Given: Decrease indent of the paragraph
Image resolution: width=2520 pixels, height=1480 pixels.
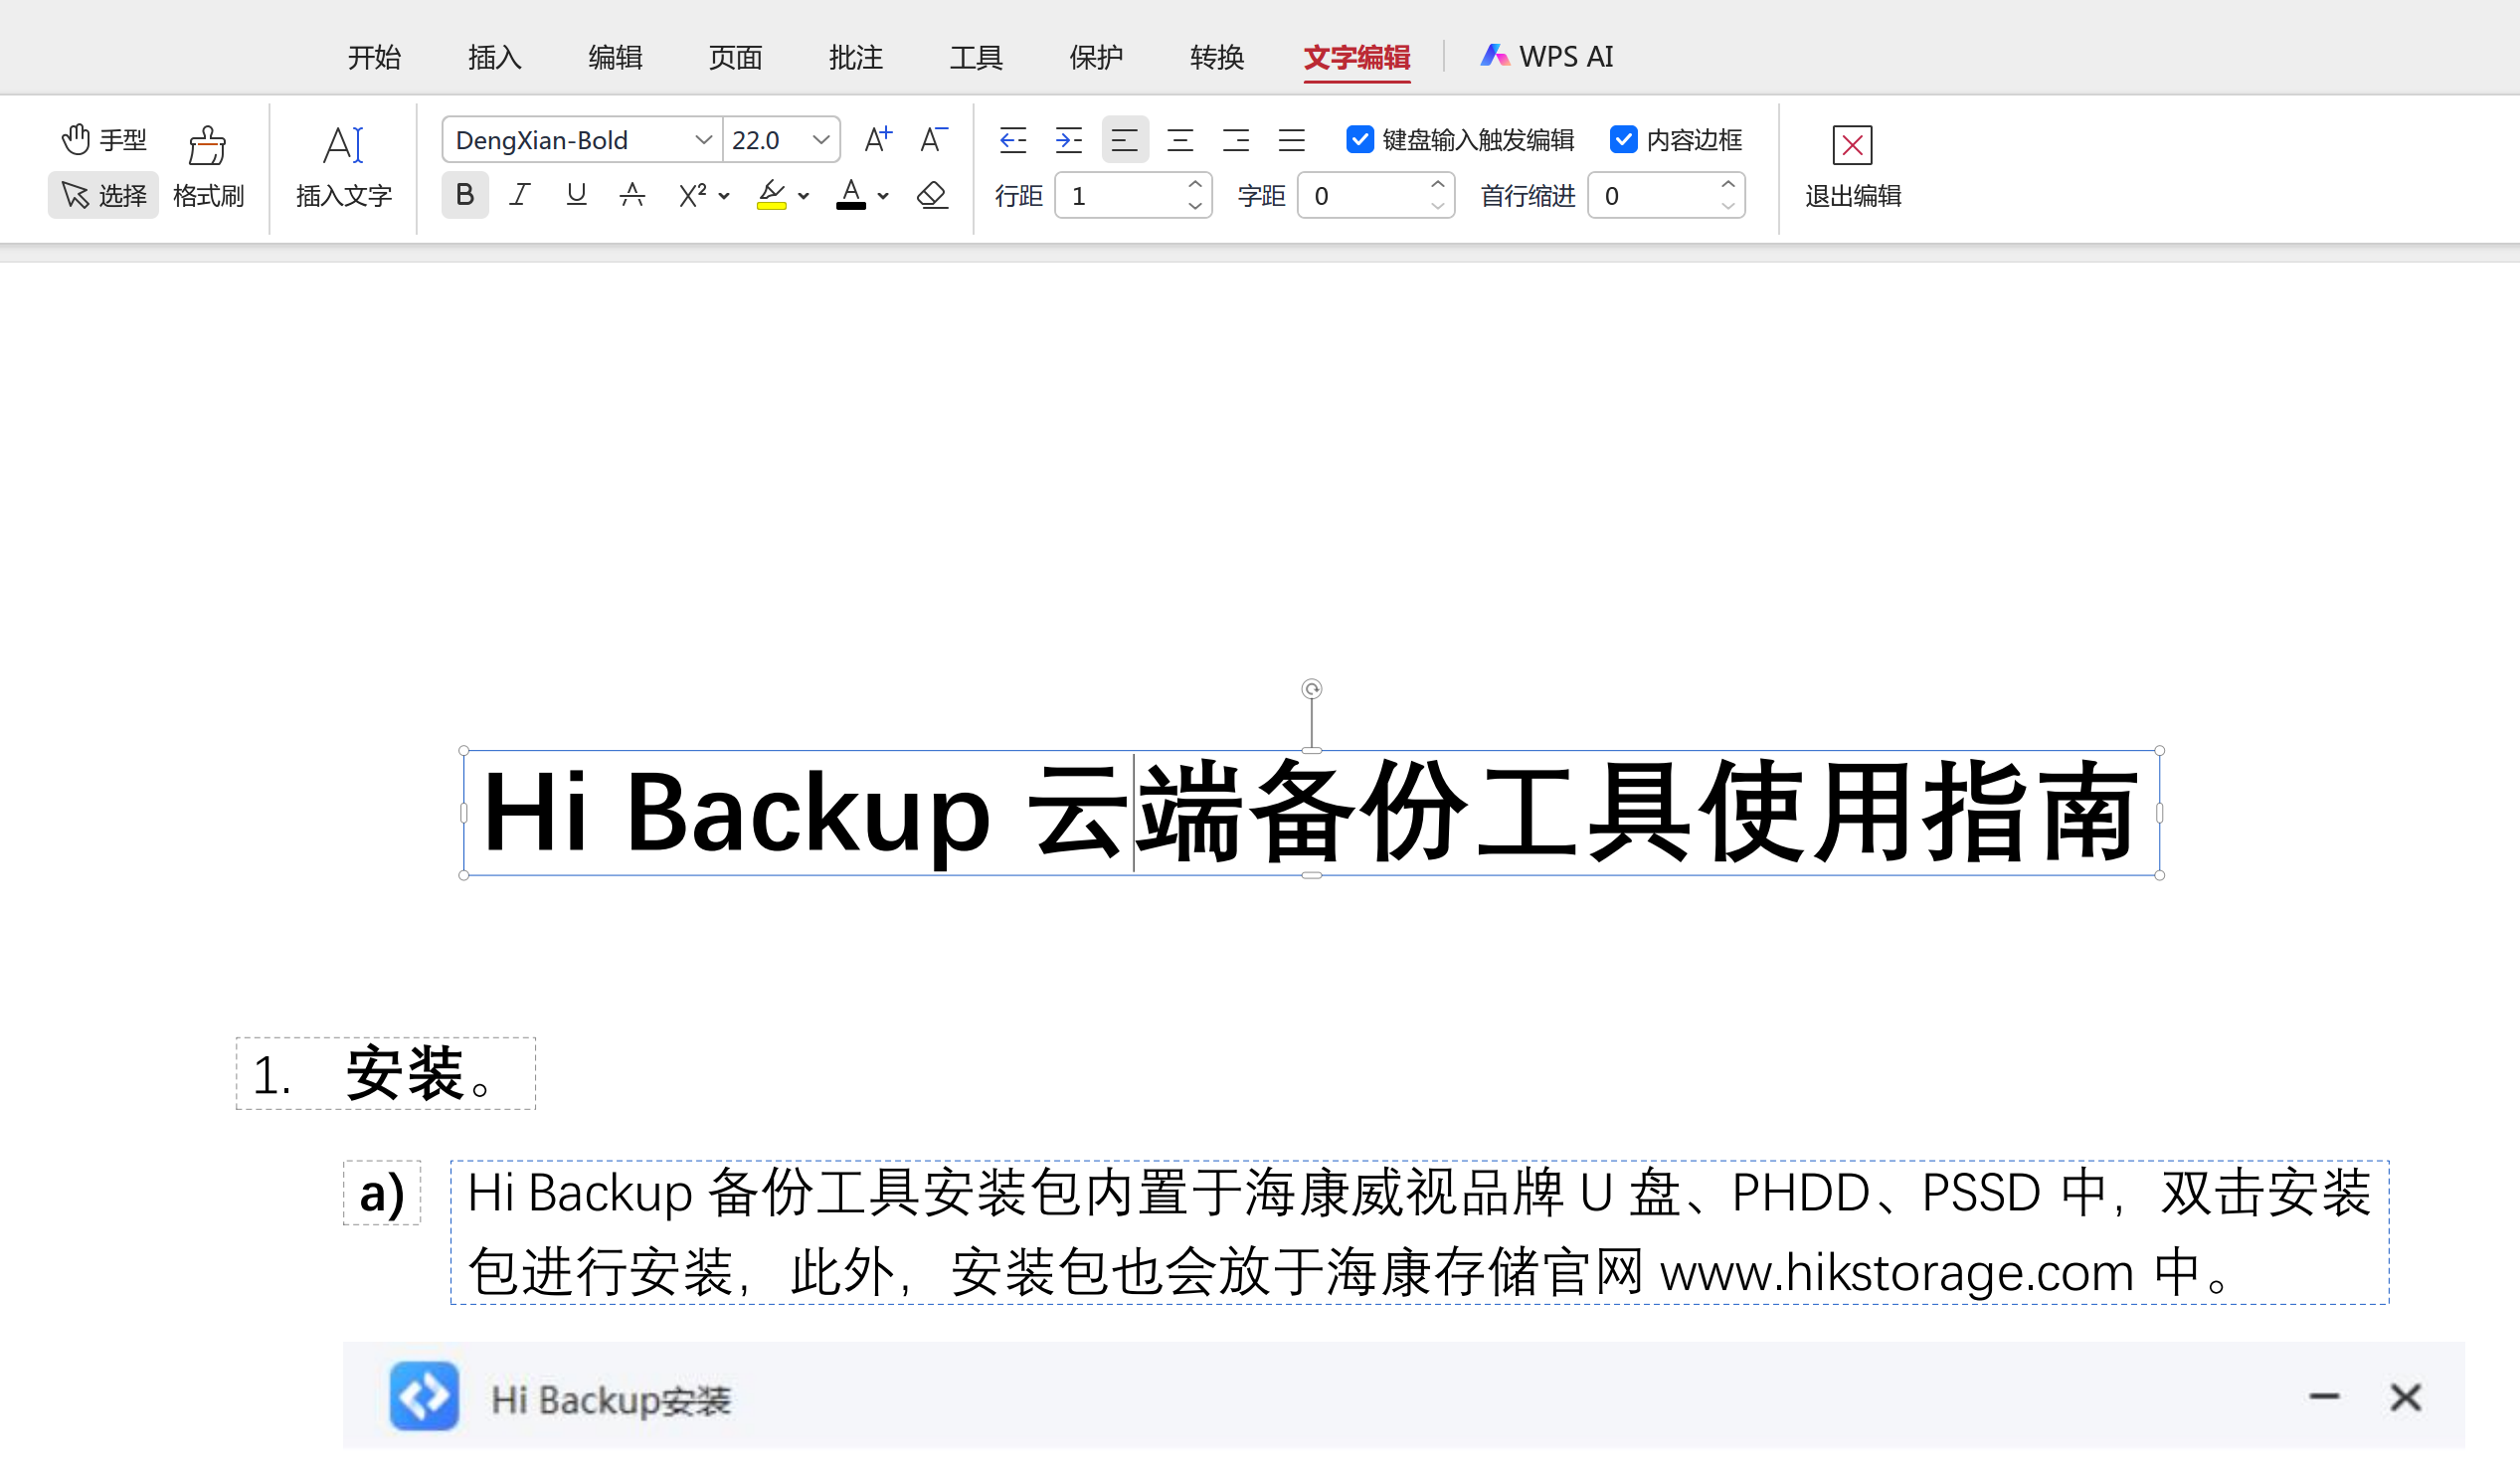Looking at the screenshot, I should click(x=1013, y=140).
